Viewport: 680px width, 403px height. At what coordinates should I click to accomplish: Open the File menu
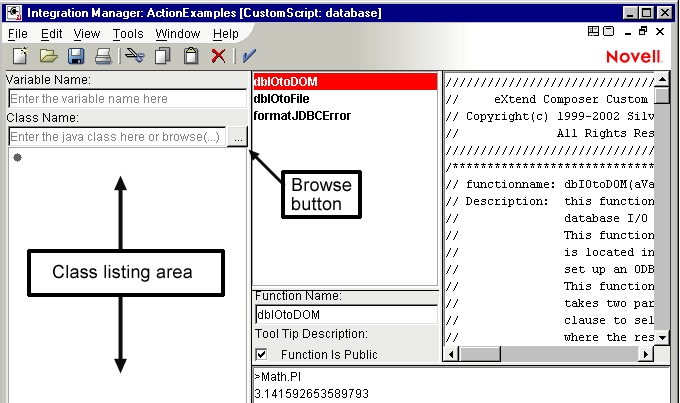click(18, 34)
